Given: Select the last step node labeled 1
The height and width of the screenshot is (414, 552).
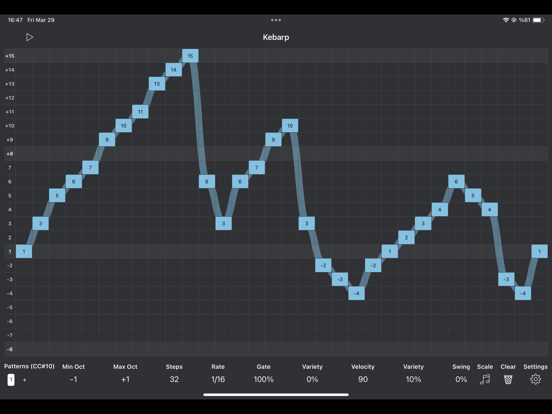Looking at the screenshot, I should coord(539,251).
